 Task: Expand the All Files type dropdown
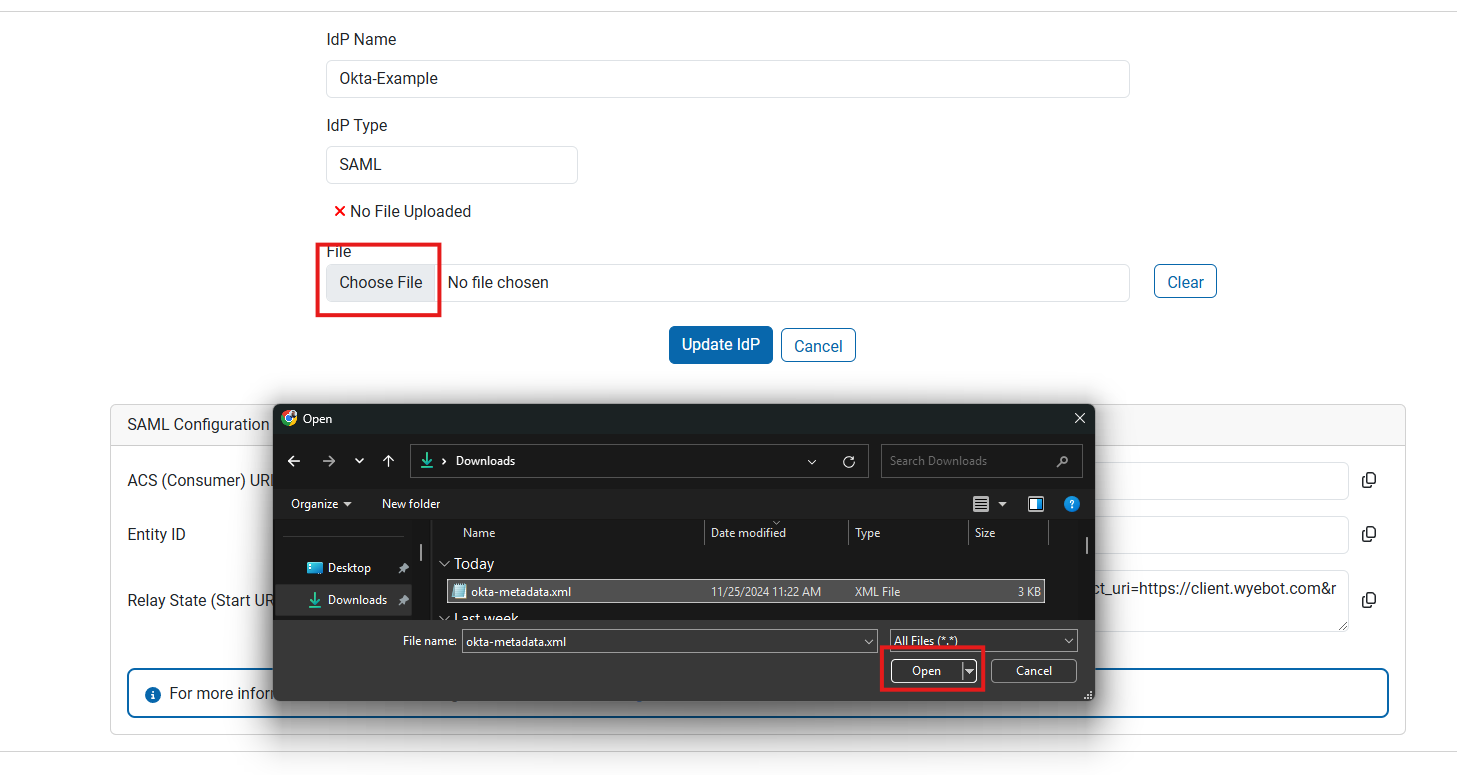pyautogui.click(x=1069, y=641)
